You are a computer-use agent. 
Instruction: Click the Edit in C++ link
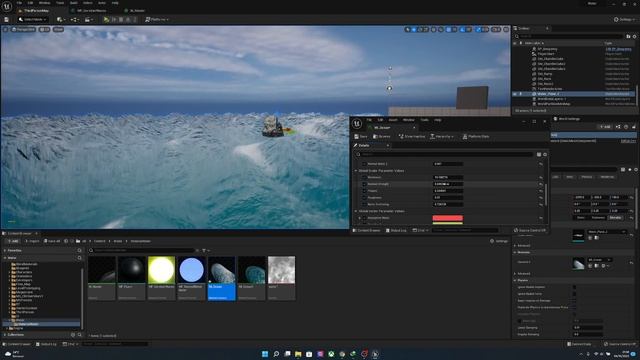point(628,141)
